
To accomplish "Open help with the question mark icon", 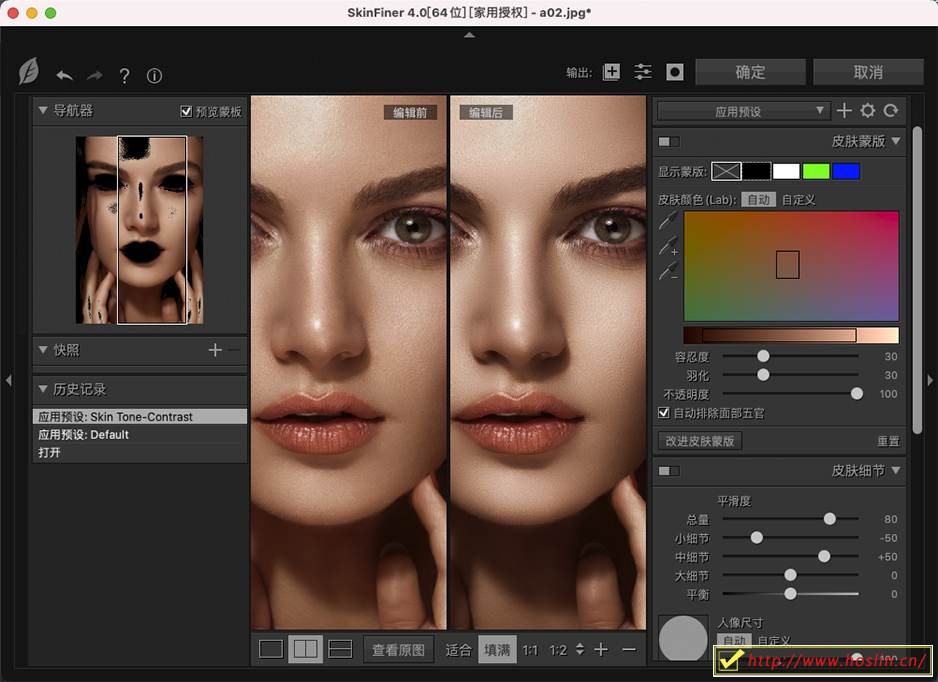I will [x=124, y=76].
